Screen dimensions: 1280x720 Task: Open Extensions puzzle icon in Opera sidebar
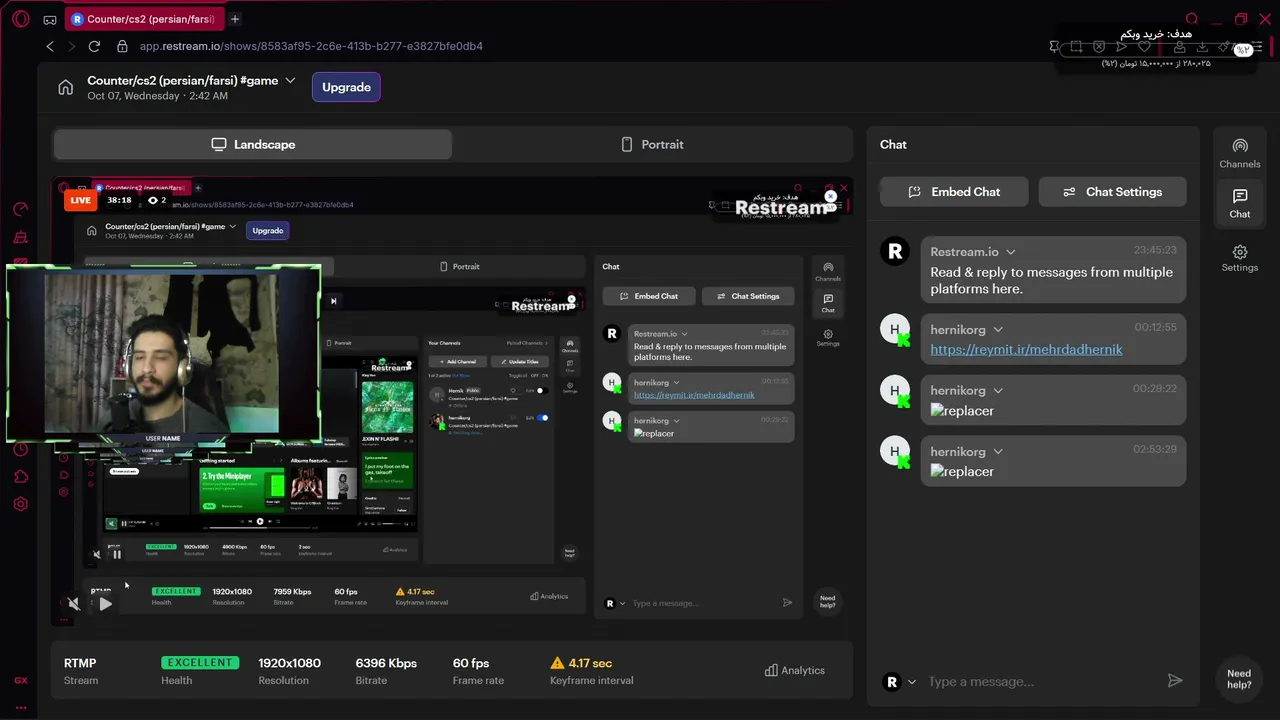tap(20, 476)
